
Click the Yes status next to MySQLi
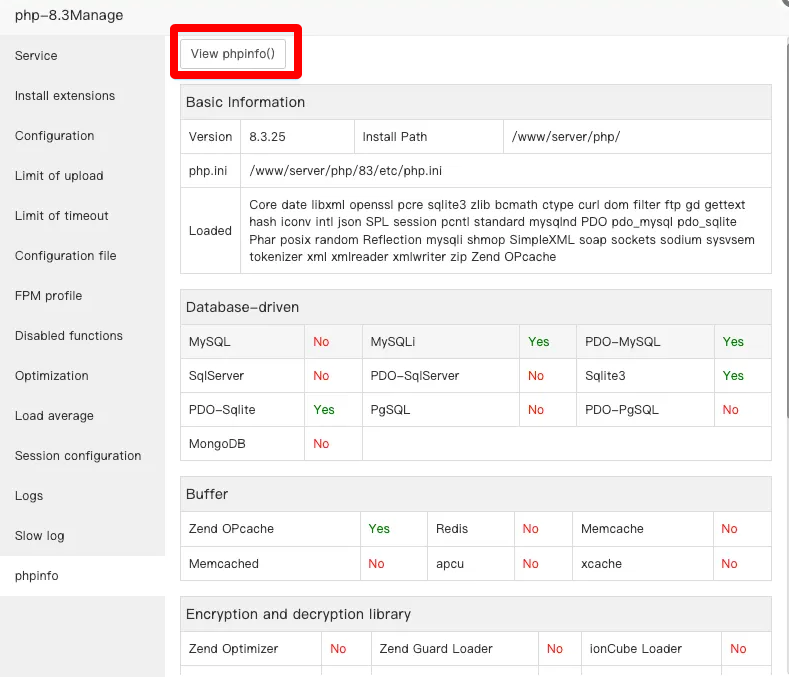pyautogui.click(x=538, y=342)
